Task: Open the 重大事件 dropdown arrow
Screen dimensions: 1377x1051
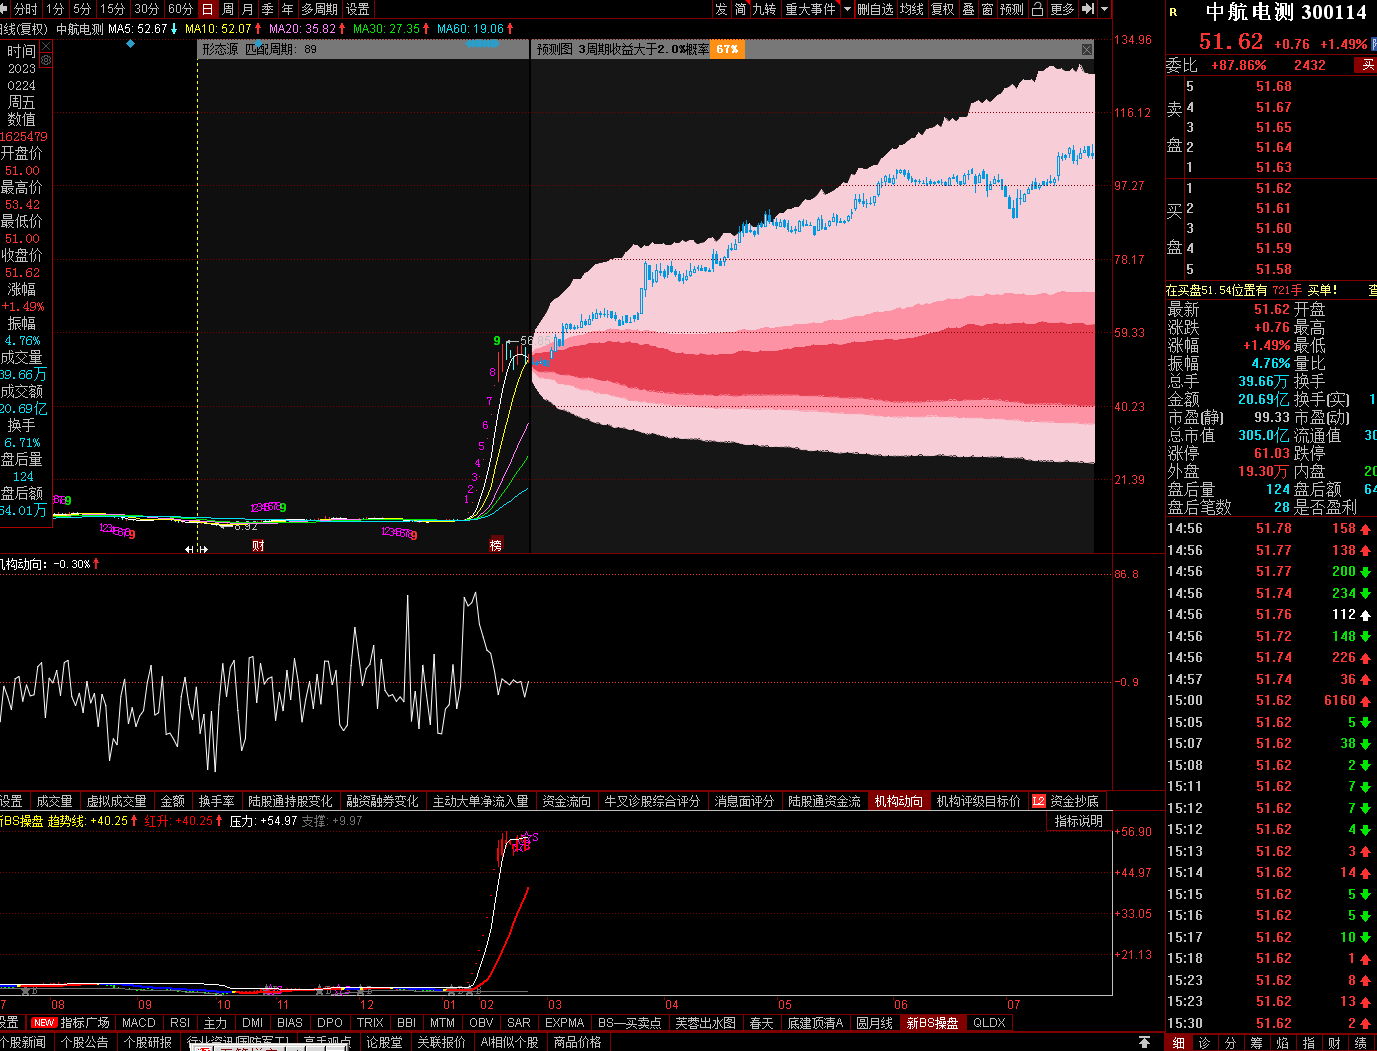Action: [x=848, y=9]
